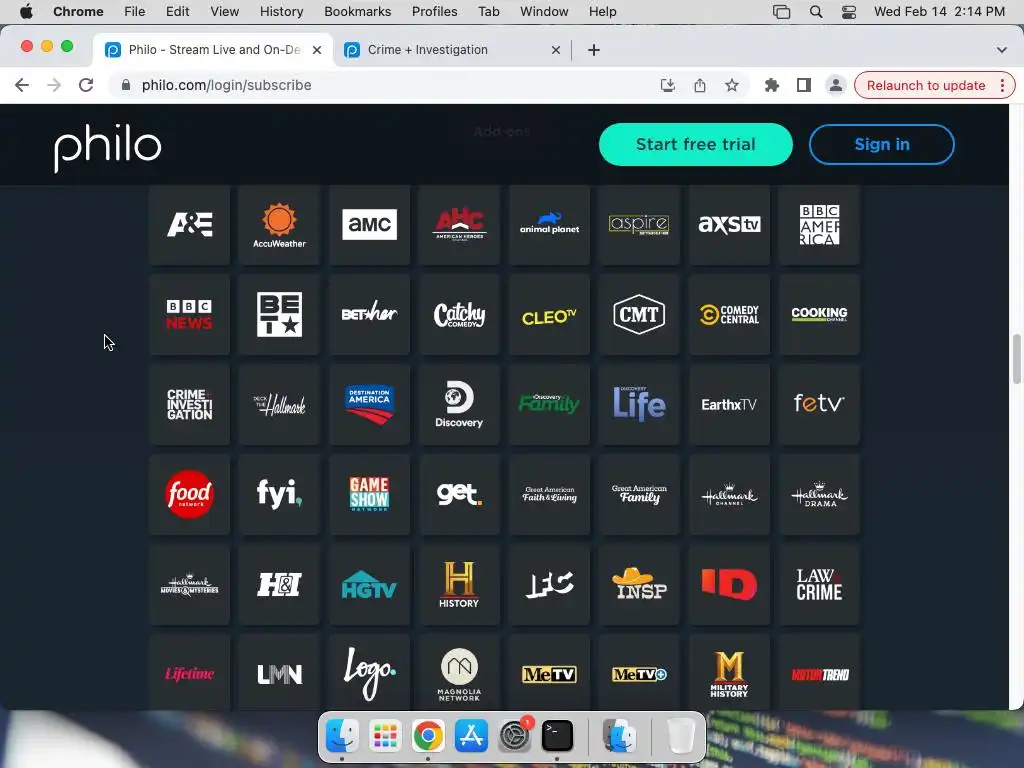Launch the App Store from the dock
This screenshot has height=768, width=1024.
471,736
